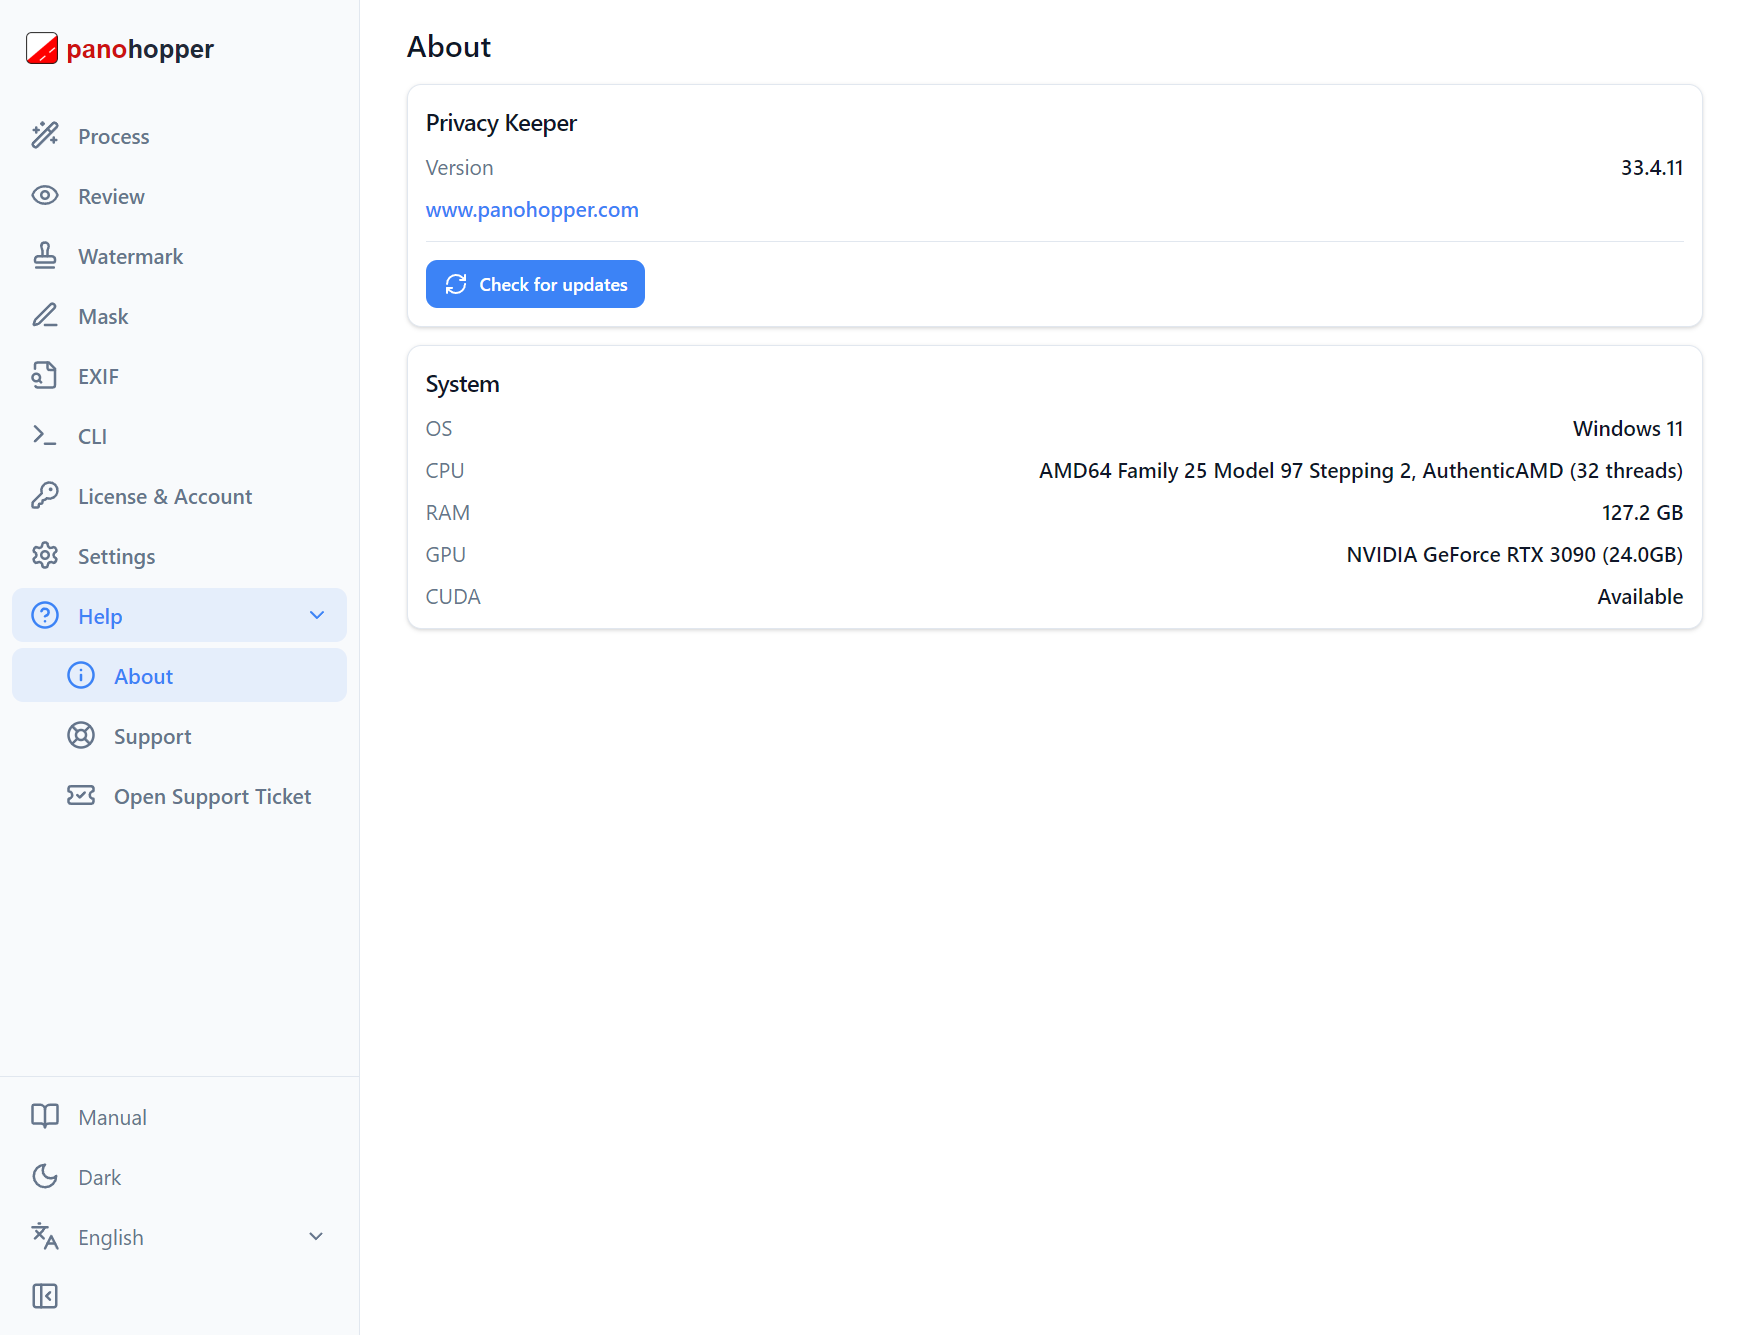The width and height of the screenshot is (1749, 1335).
Task: Click the About page title
Action: (449, 47)
